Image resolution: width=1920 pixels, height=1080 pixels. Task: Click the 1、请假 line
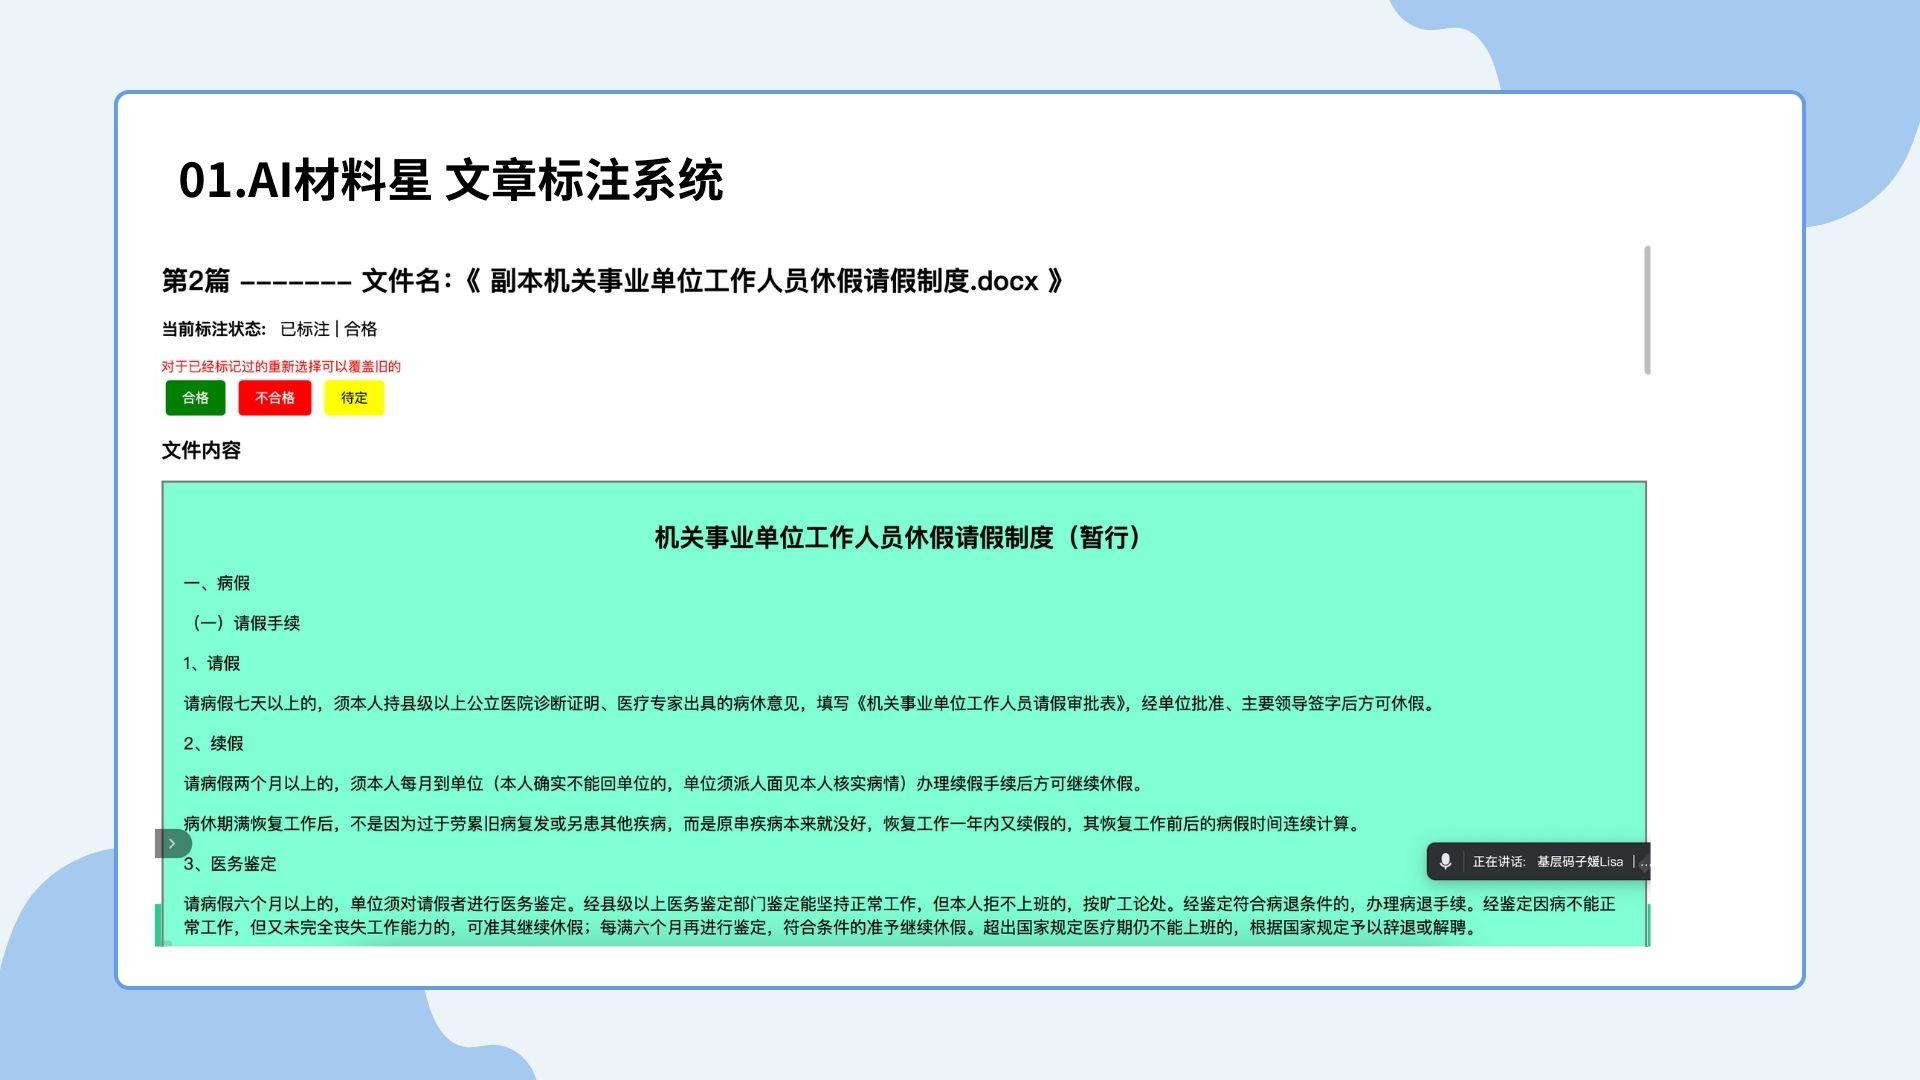point(211,664)
